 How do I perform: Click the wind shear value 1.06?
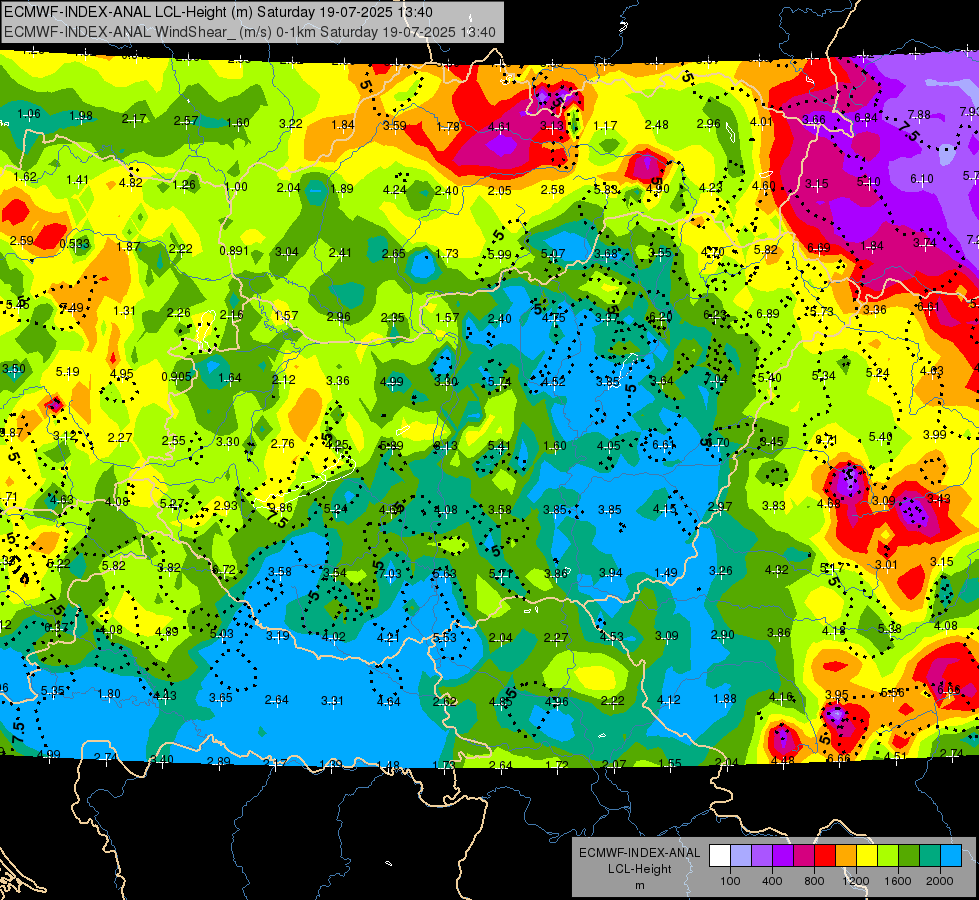point(29,114)
